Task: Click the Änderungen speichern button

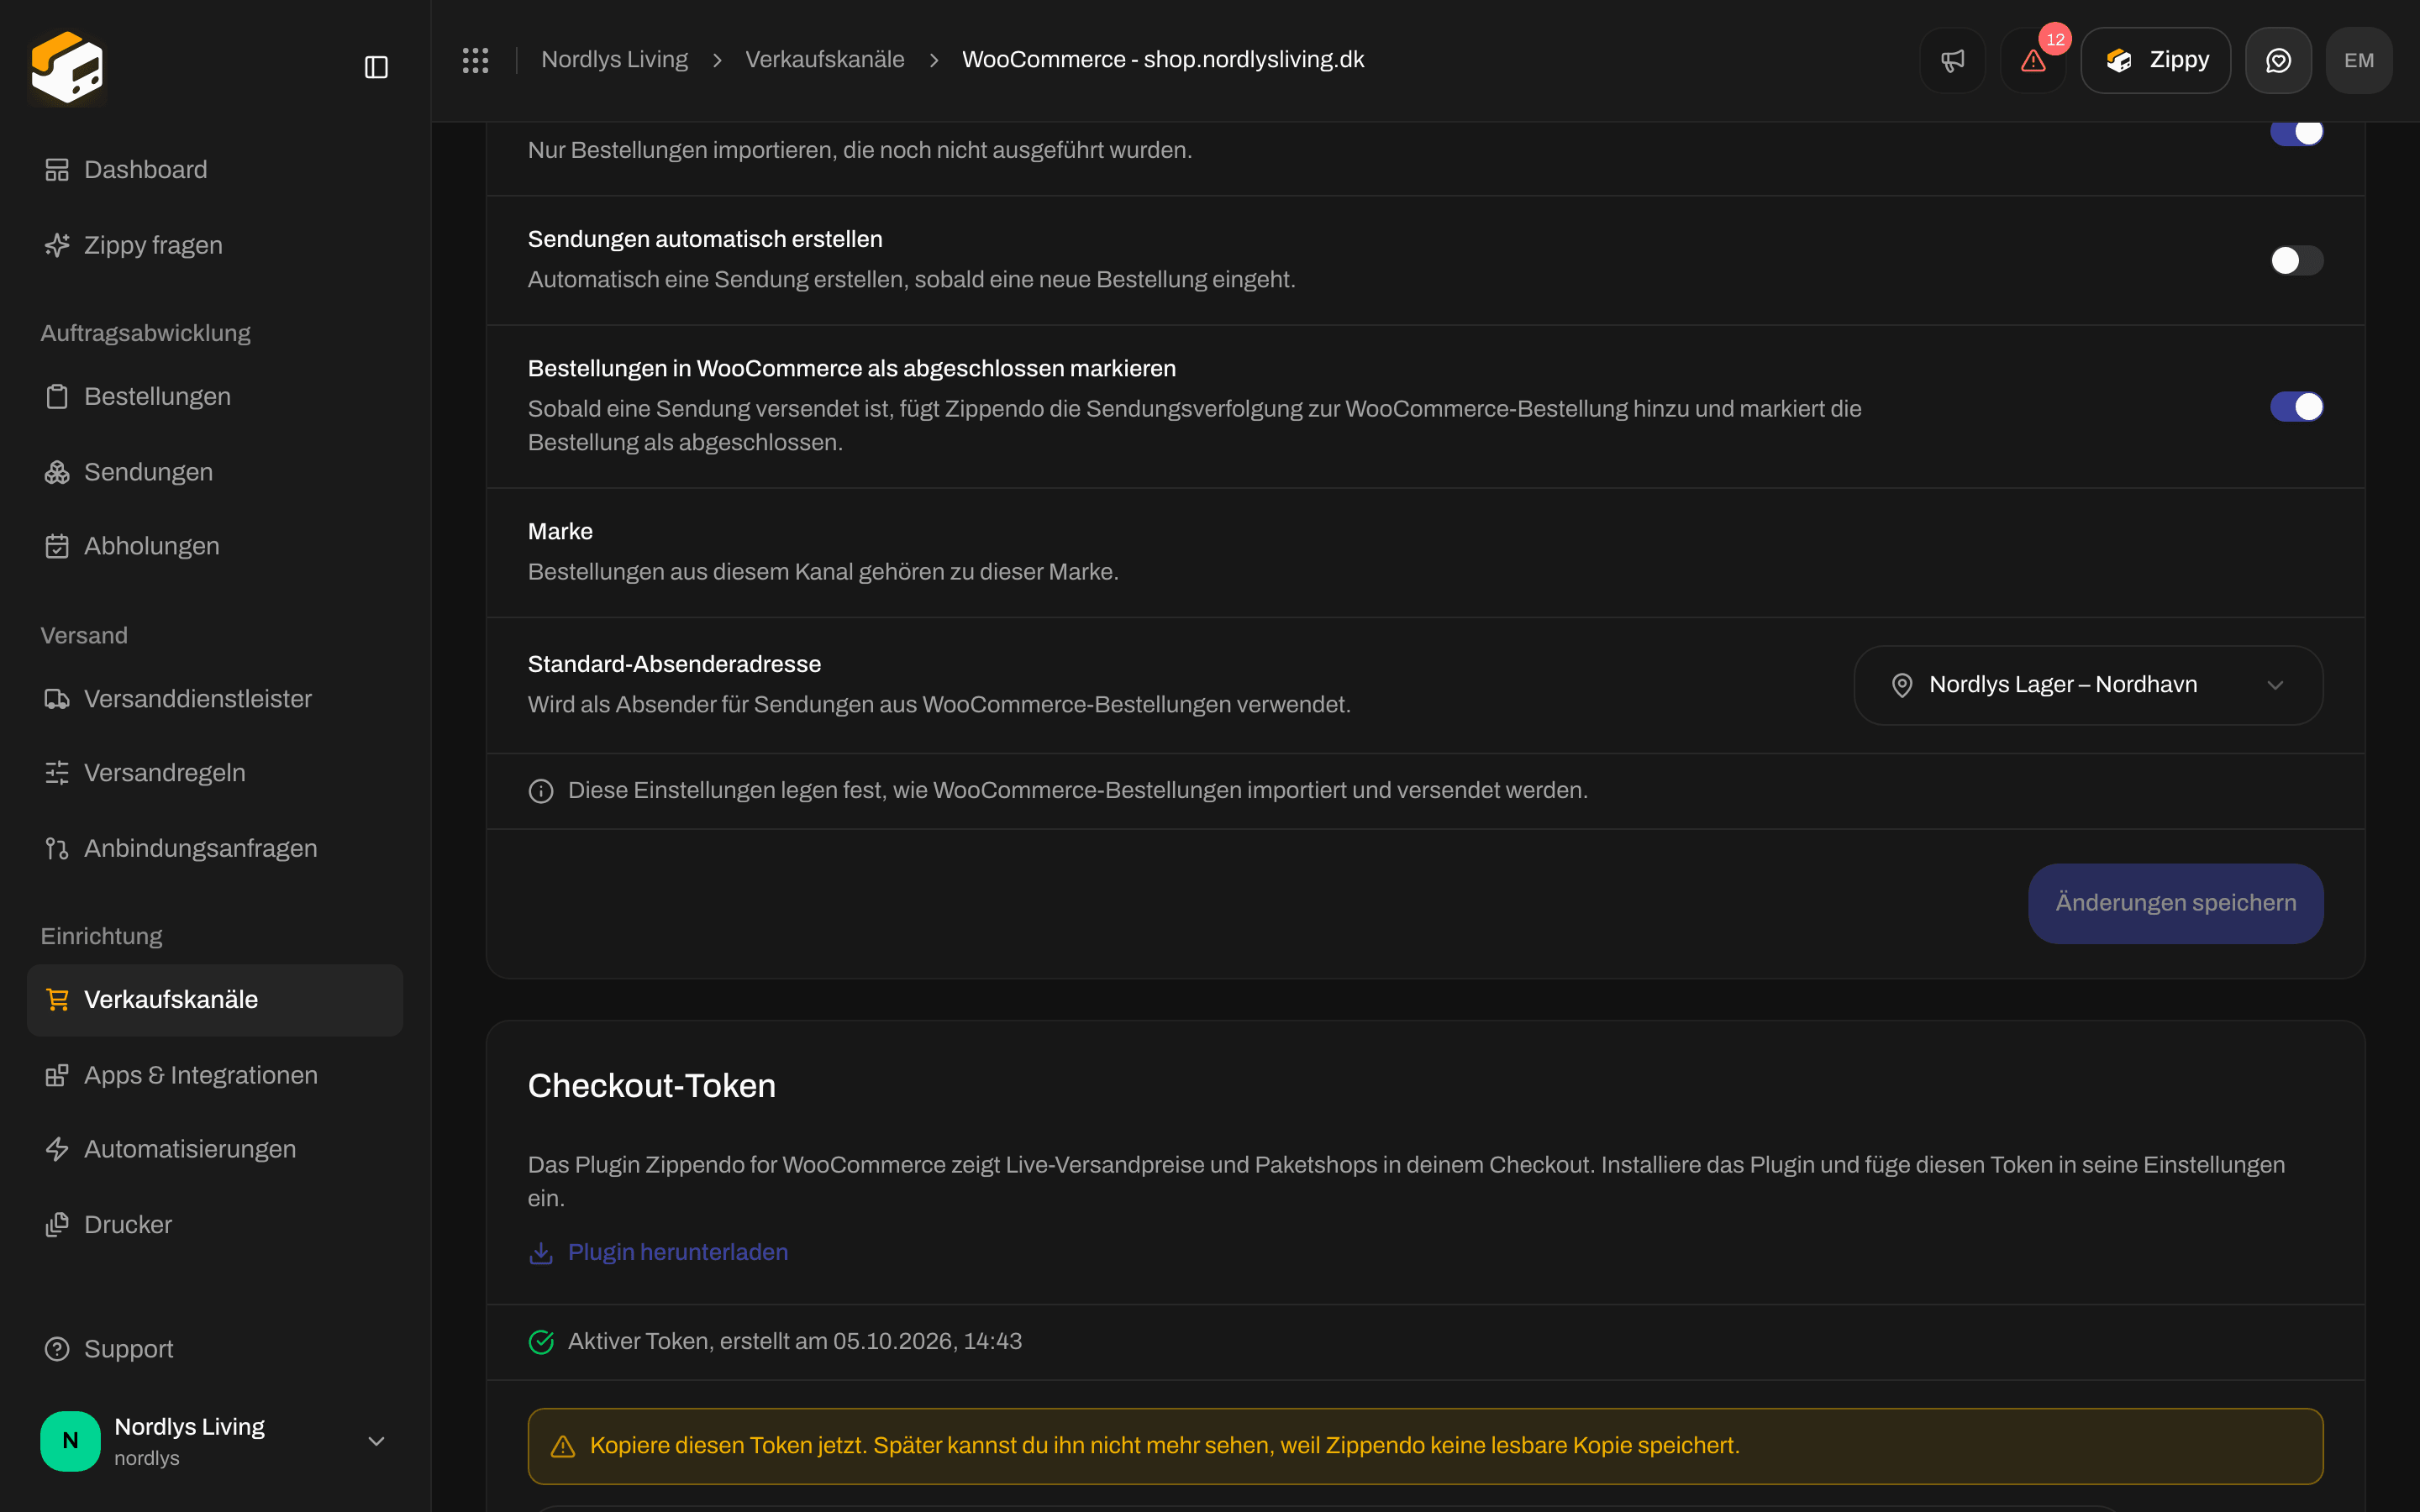Action: click(2175, 903)
